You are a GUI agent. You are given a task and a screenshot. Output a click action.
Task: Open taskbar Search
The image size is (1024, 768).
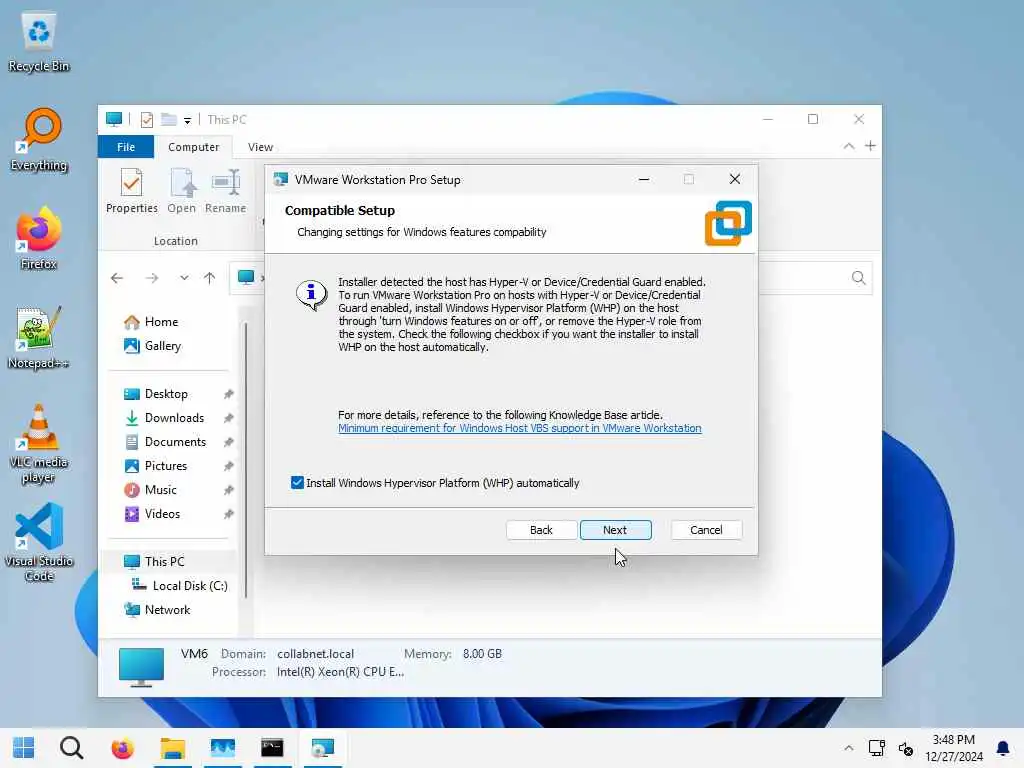pos(72,748)
